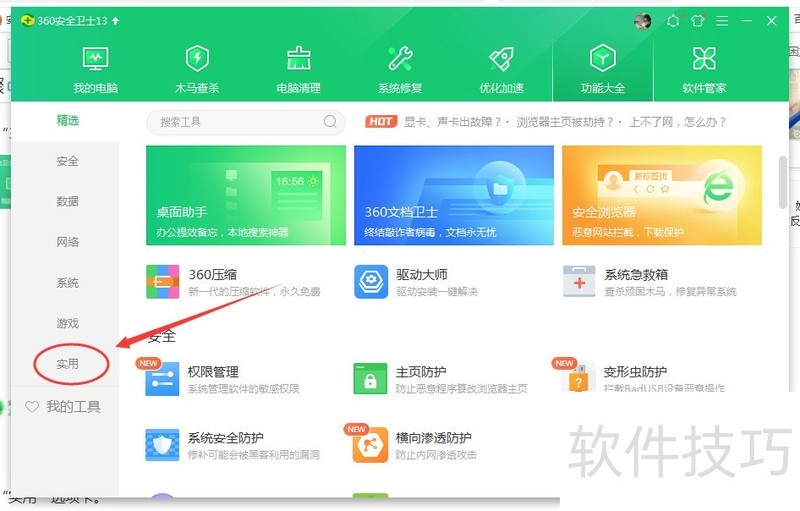Screen dimensions: 800x511
Task: Open the 桌面助手 banner
Action: [246, 195]
